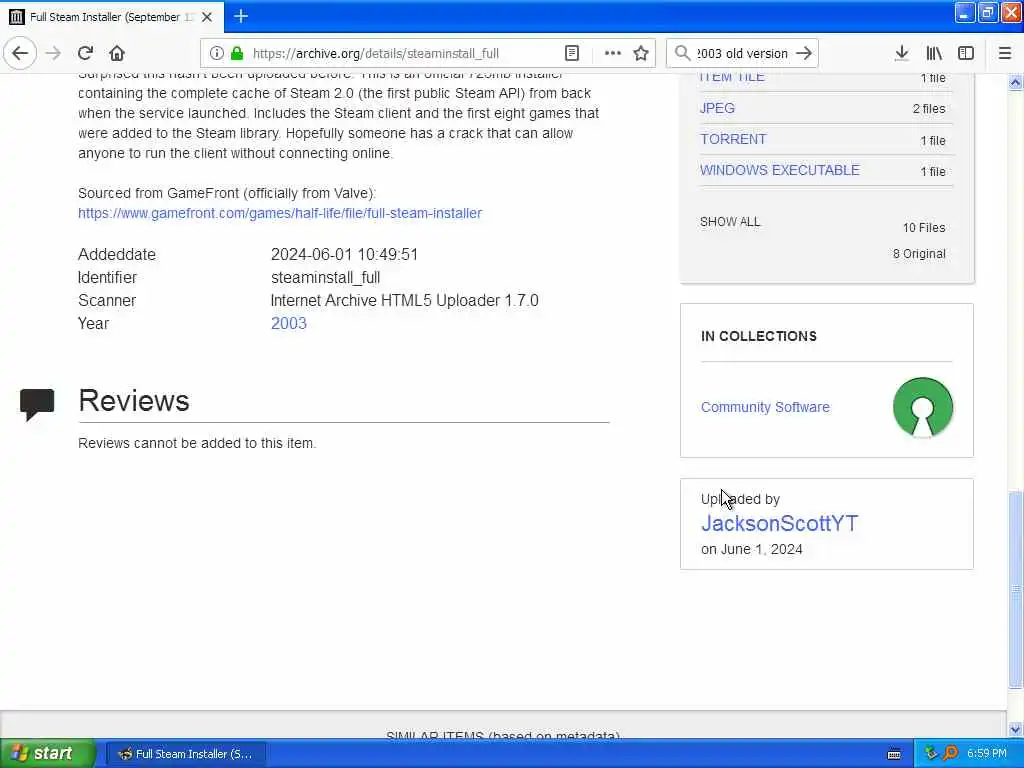Click the IN COLLECTIONS heading
1024x768 pixels.
[758, 336]
